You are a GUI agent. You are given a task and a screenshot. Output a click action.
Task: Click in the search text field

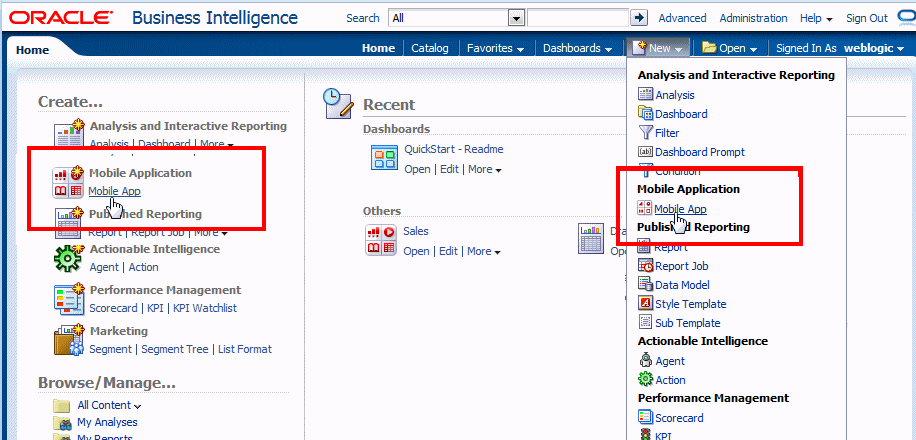[x=578, y=18]
